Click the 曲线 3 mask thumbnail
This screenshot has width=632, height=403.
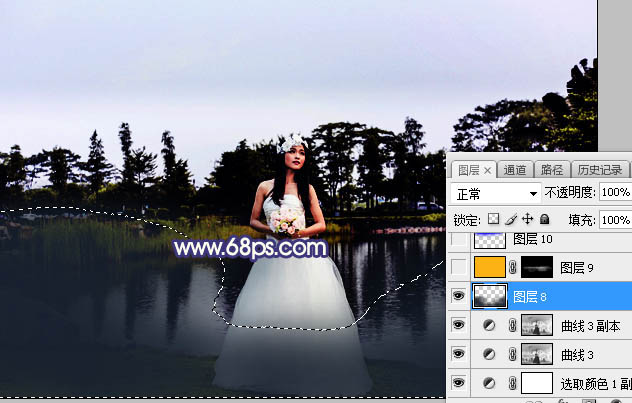[537, 354]
